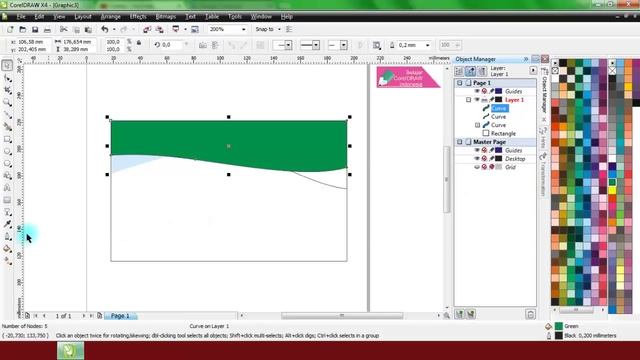Toggle printable icon of Layer 1
Image resolution: width=640 pixels, height=360 pixels.
[484, 100]
